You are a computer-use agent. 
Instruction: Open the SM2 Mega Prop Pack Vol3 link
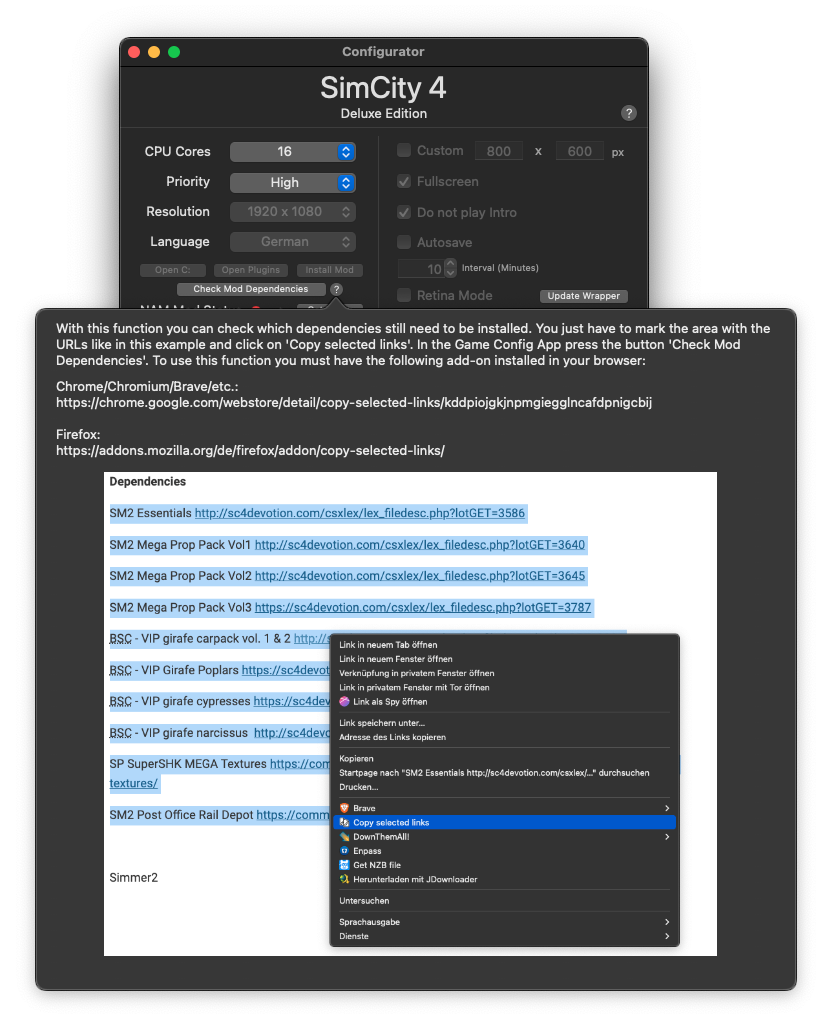pyautogui.click(x=423, y=608)
